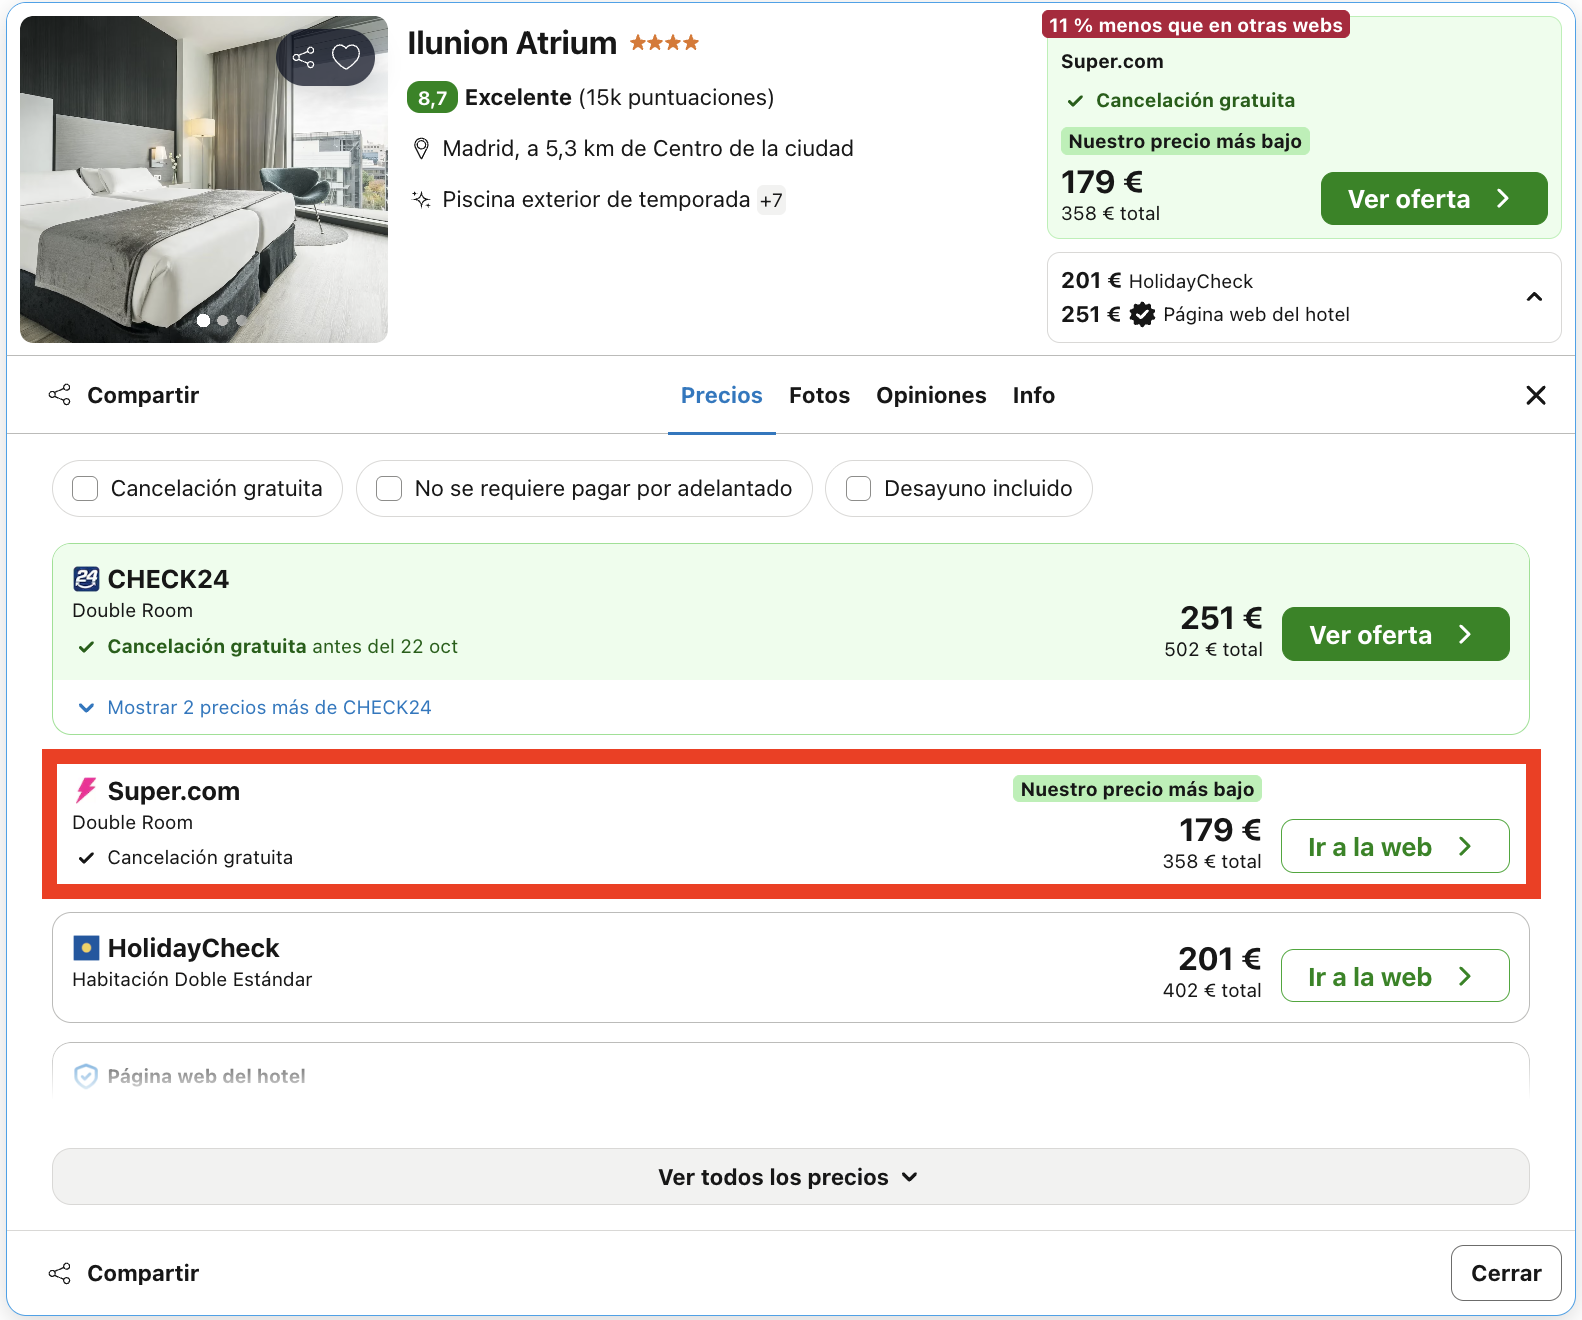Viewport: 1582px width, 1320px height.
Task: Click the CHECK24 logo icon
Action: pyautogui.click(x=86, y=579)
